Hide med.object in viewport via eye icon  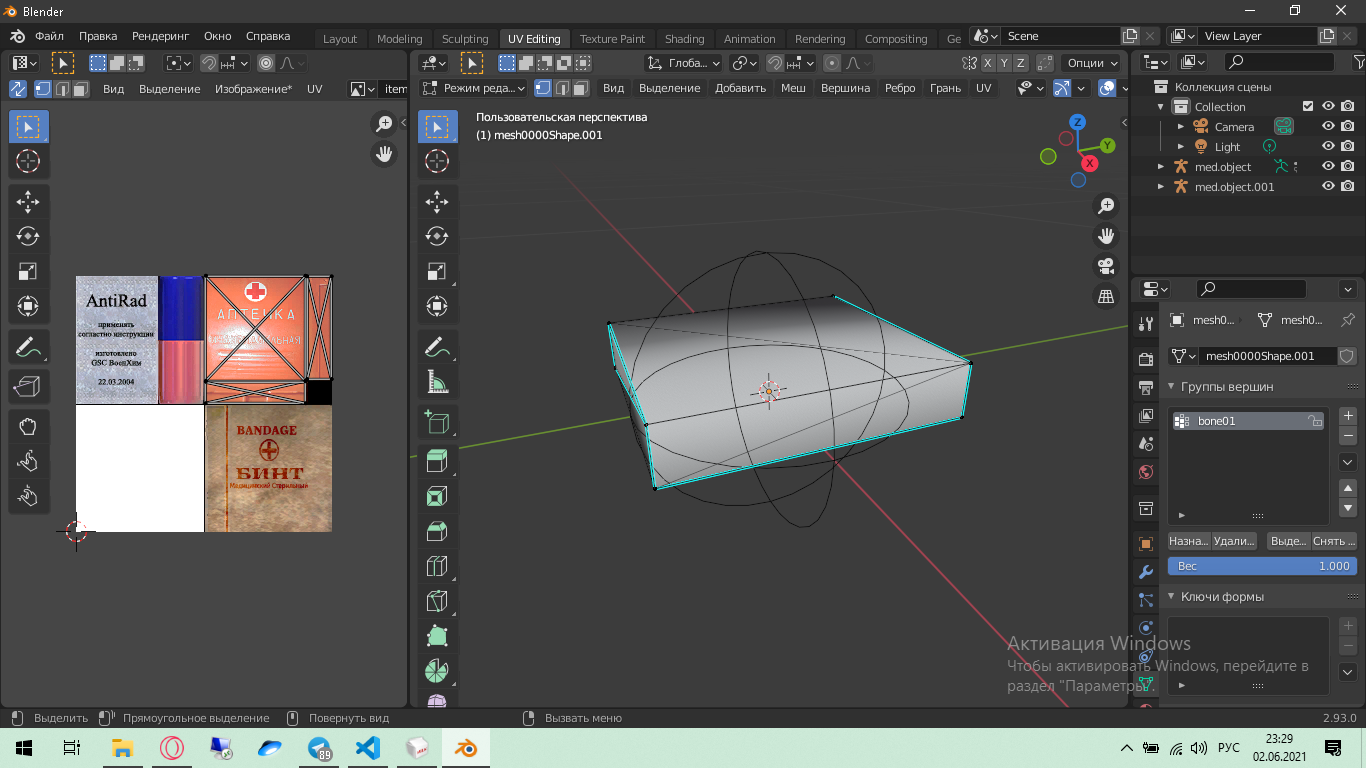click(1328, 167)
